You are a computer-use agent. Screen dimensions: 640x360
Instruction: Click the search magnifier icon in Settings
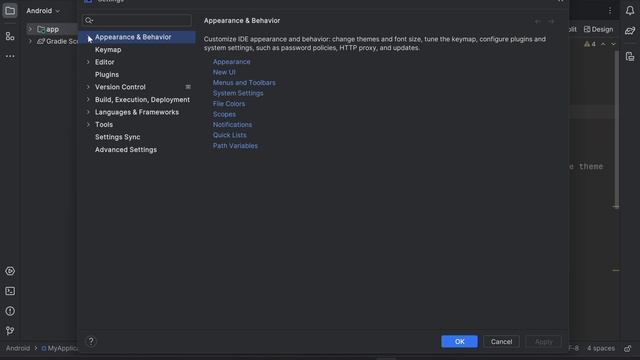click(x=89, y=20)
